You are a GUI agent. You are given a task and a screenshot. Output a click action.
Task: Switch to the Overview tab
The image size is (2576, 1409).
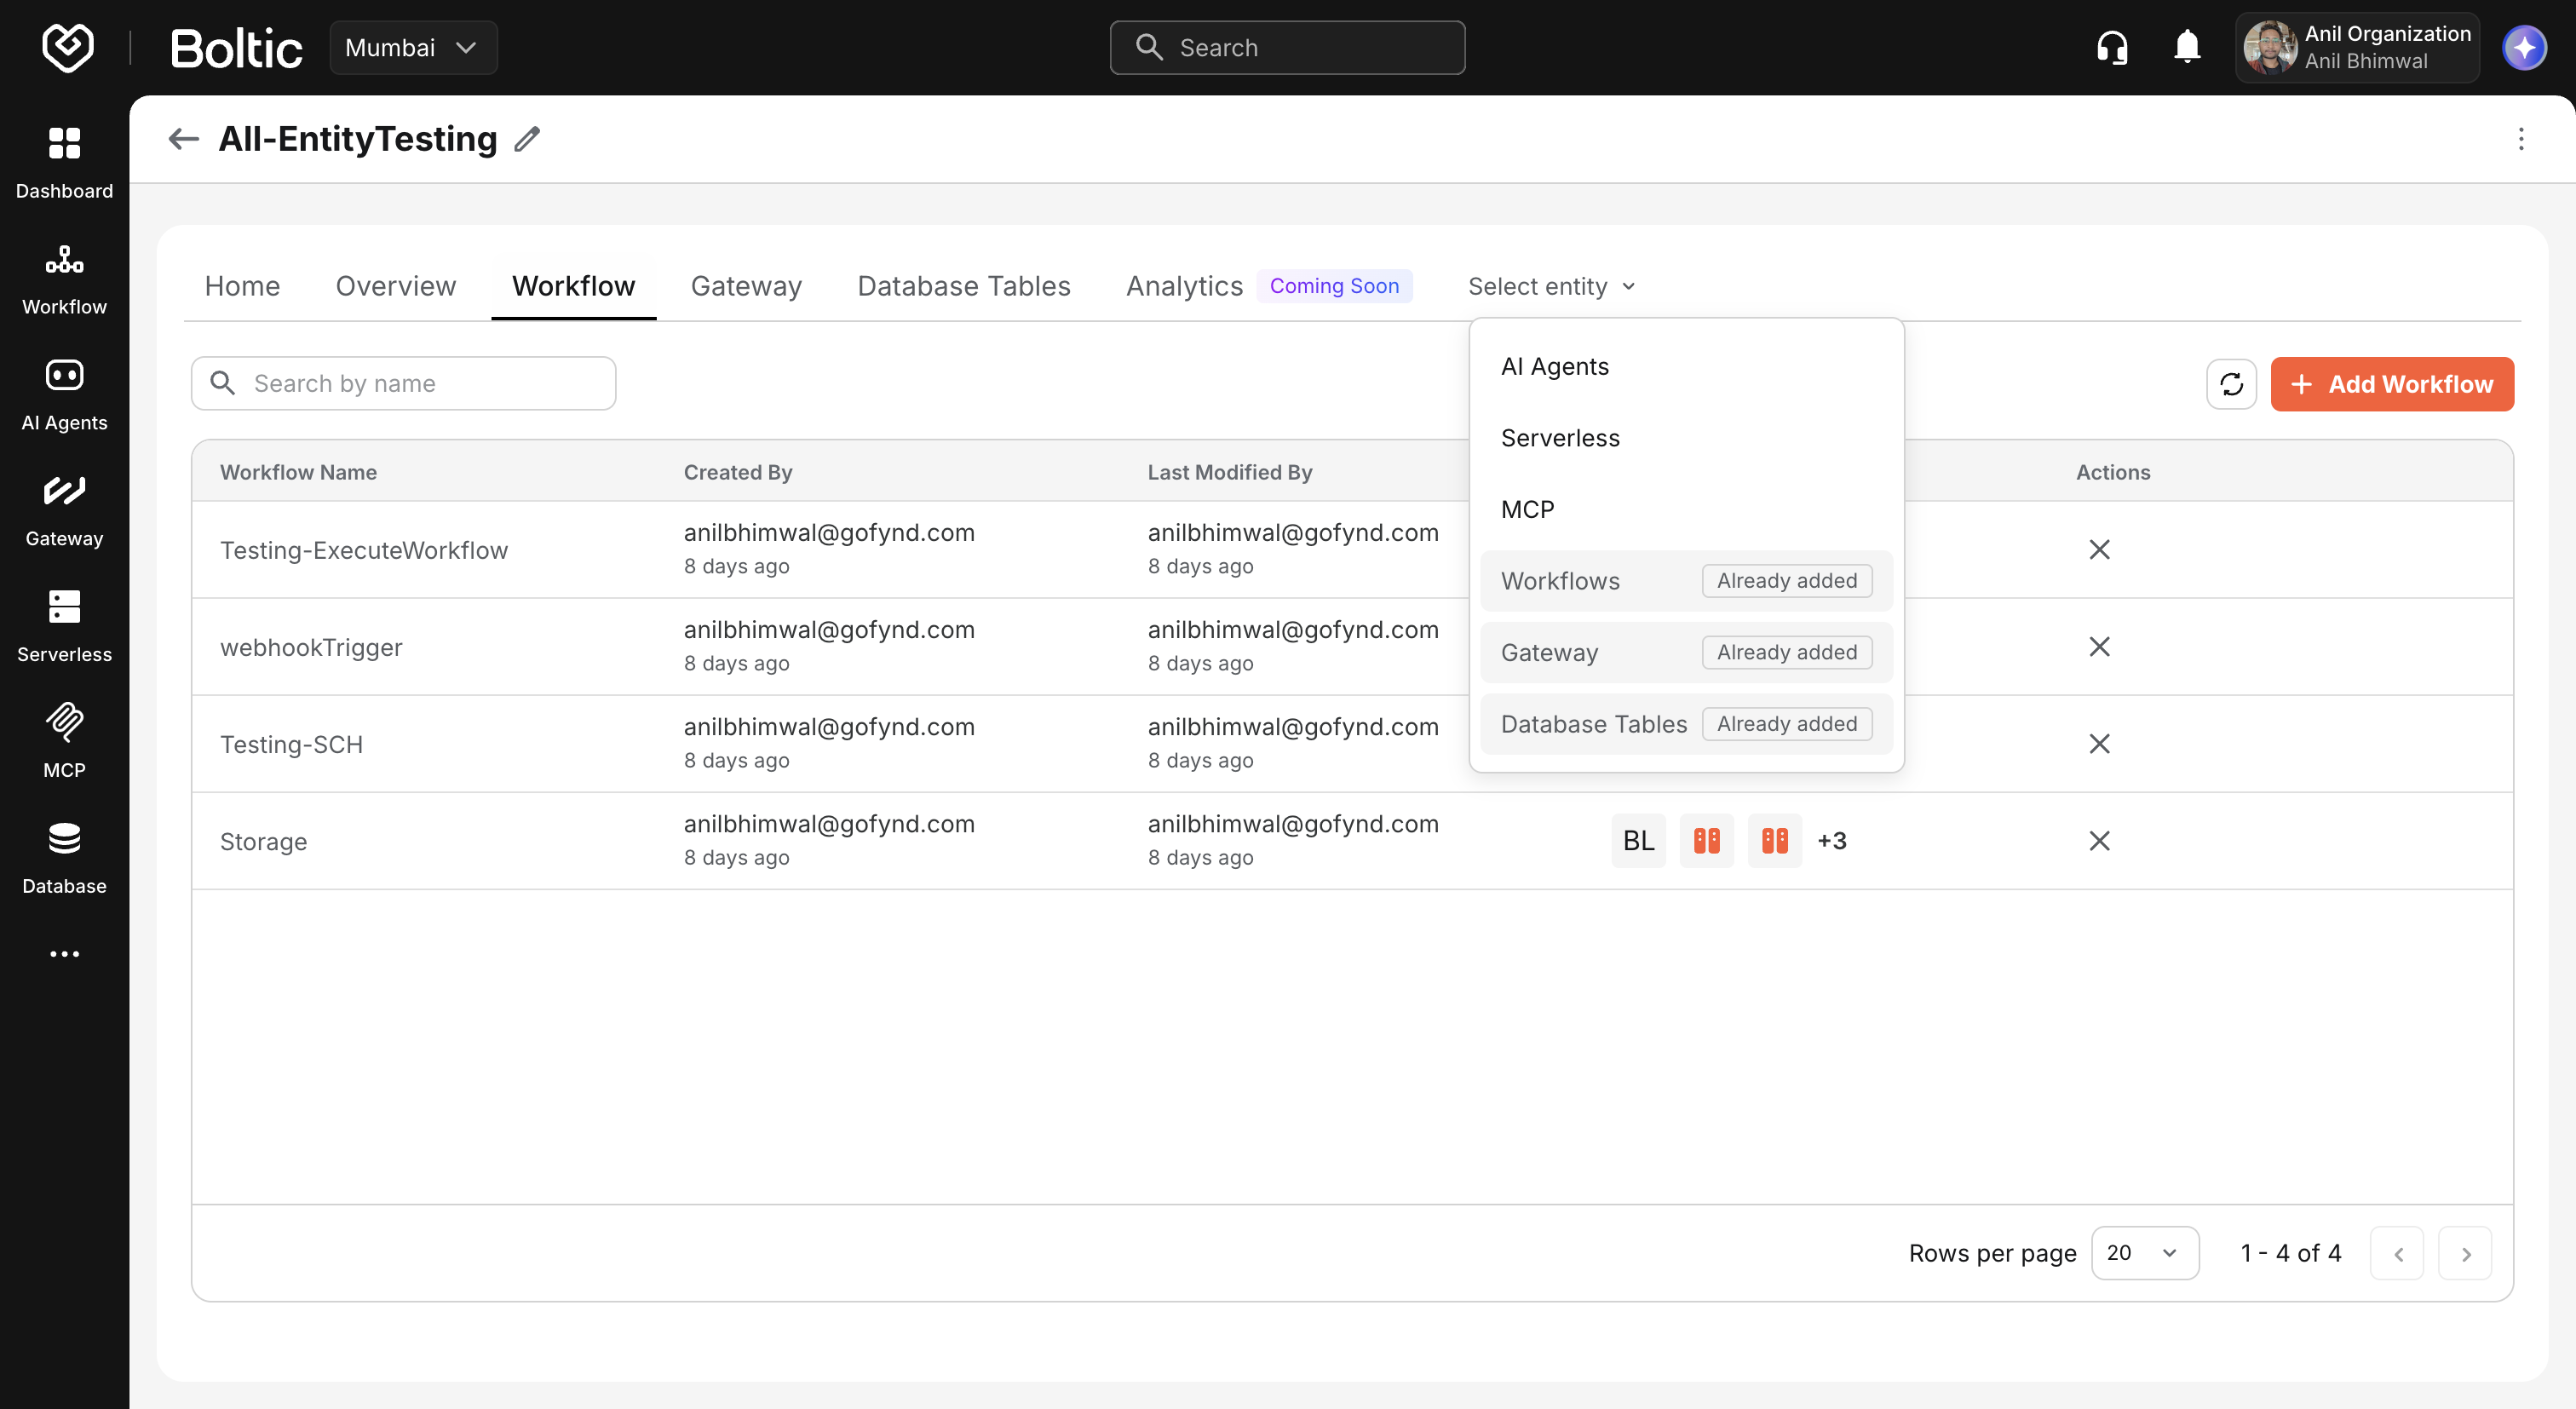tap(395, 286)
